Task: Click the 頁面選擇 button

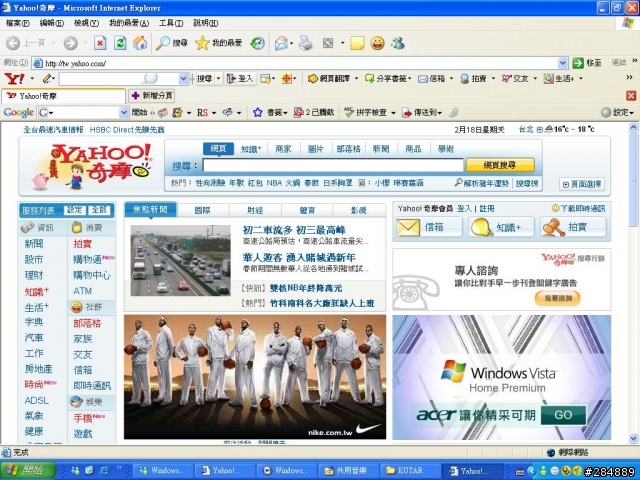Action: [582, 184]
